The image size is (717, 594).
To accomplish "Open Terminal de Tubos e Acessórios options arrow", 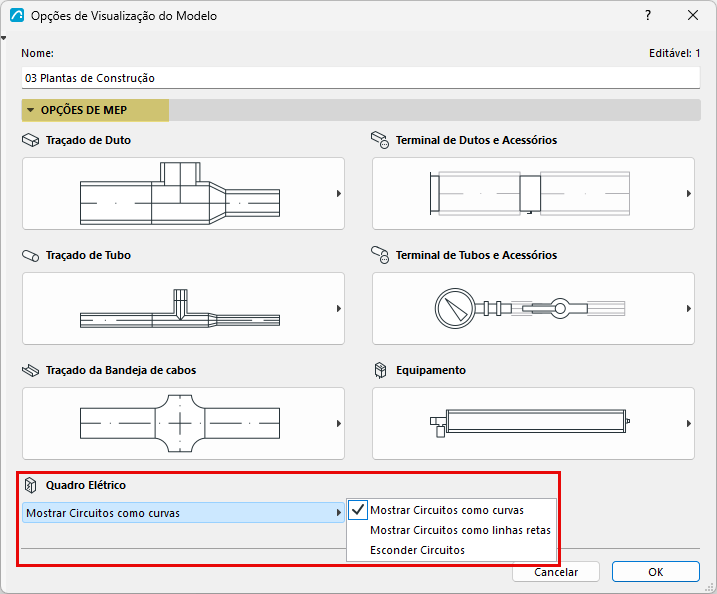I will (x=689, y=309).
